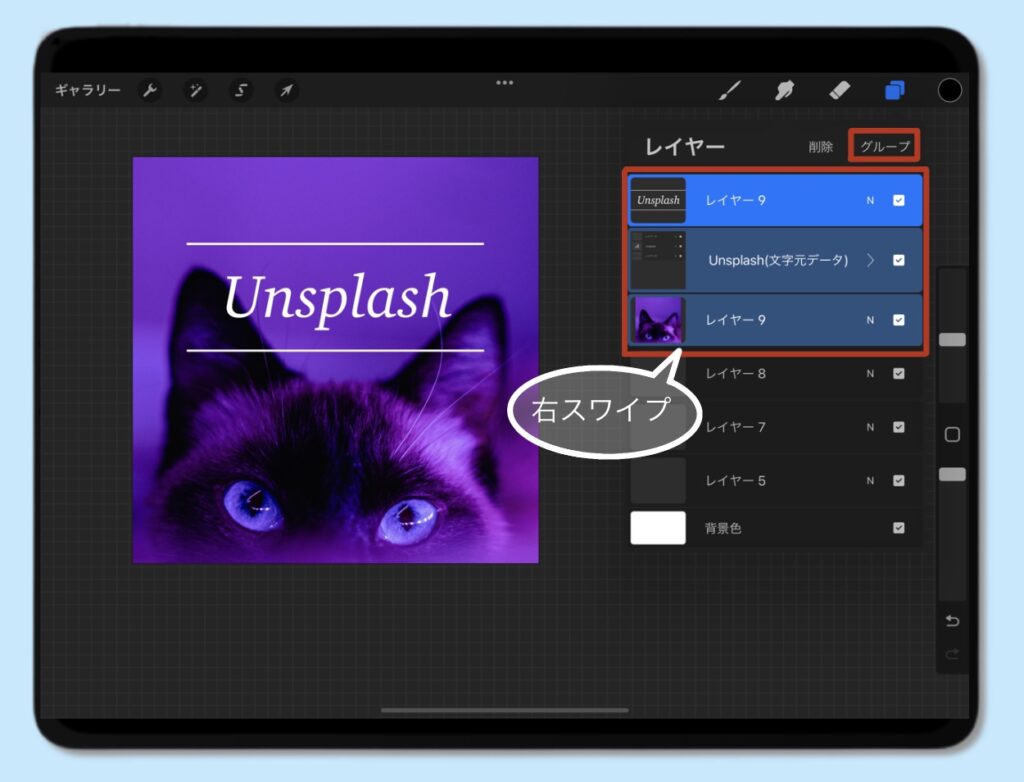
Task: Open blend mode N of top レイヤー9
Action: click(x=870, y=201)
